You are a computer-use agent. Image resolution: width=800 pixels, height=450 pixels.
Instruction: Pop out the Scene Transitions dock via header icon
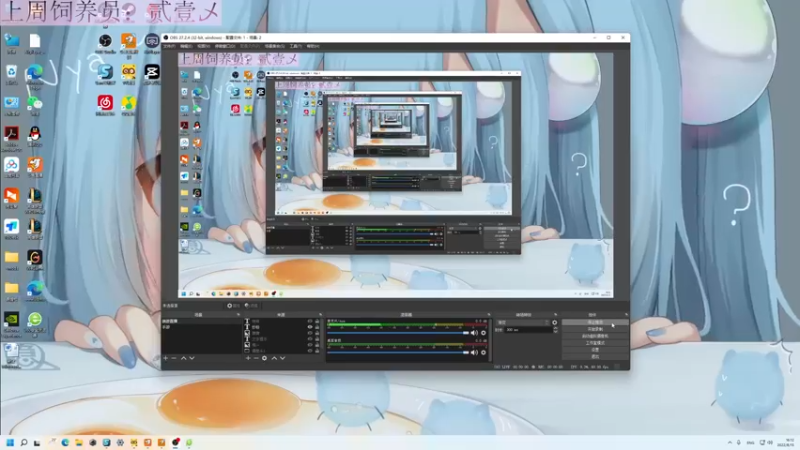pyautogui.click(x=555, y=315)
